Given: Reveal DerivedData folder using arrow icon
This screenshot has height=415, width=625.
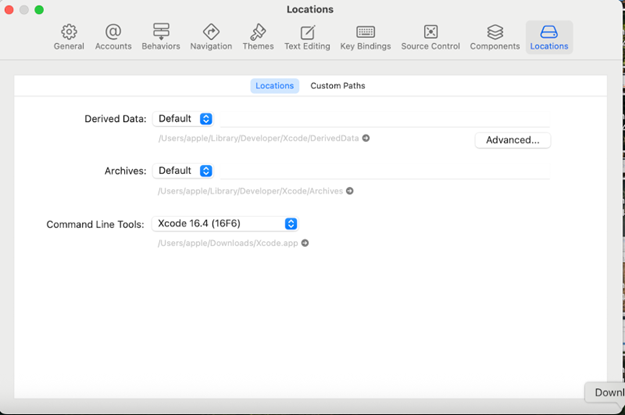Looking at the screenshot, I should 366,138.
